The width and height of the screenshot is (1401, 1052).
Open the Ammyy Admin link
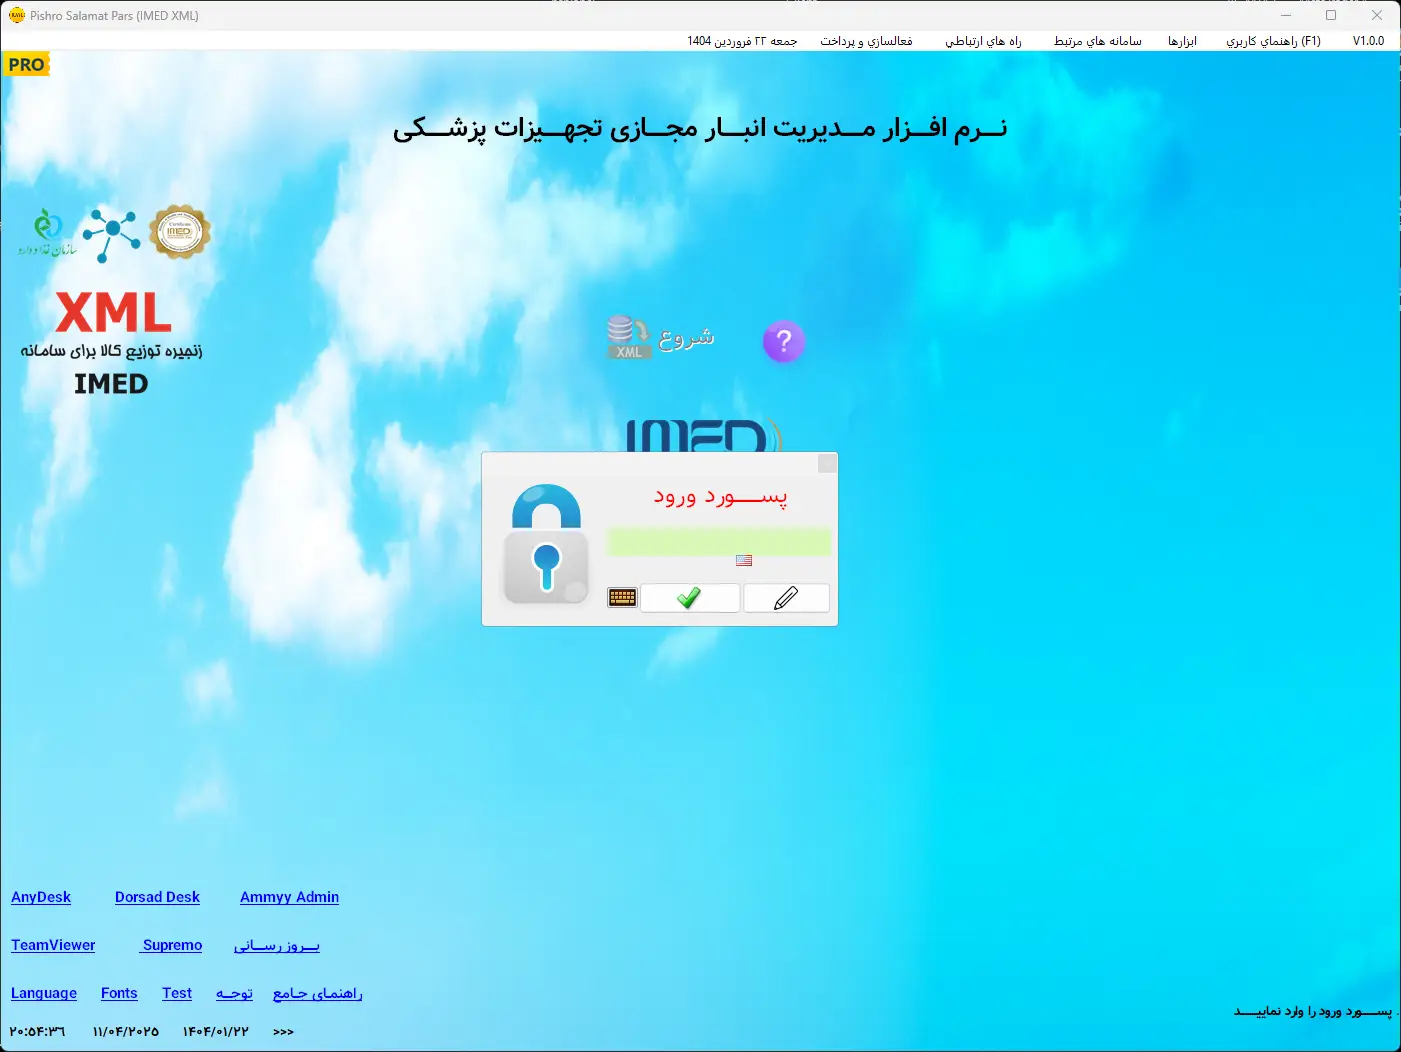pyautogui.click(x=289, y=897)
